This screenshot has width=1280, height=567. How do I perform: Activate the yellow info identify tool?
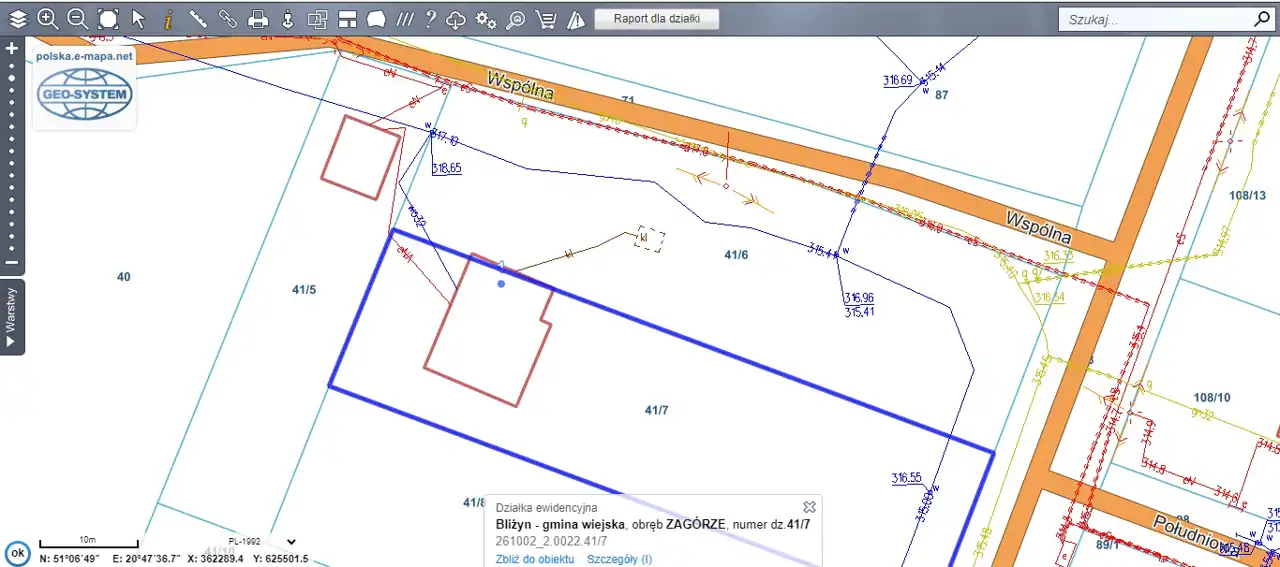point(168,19)
